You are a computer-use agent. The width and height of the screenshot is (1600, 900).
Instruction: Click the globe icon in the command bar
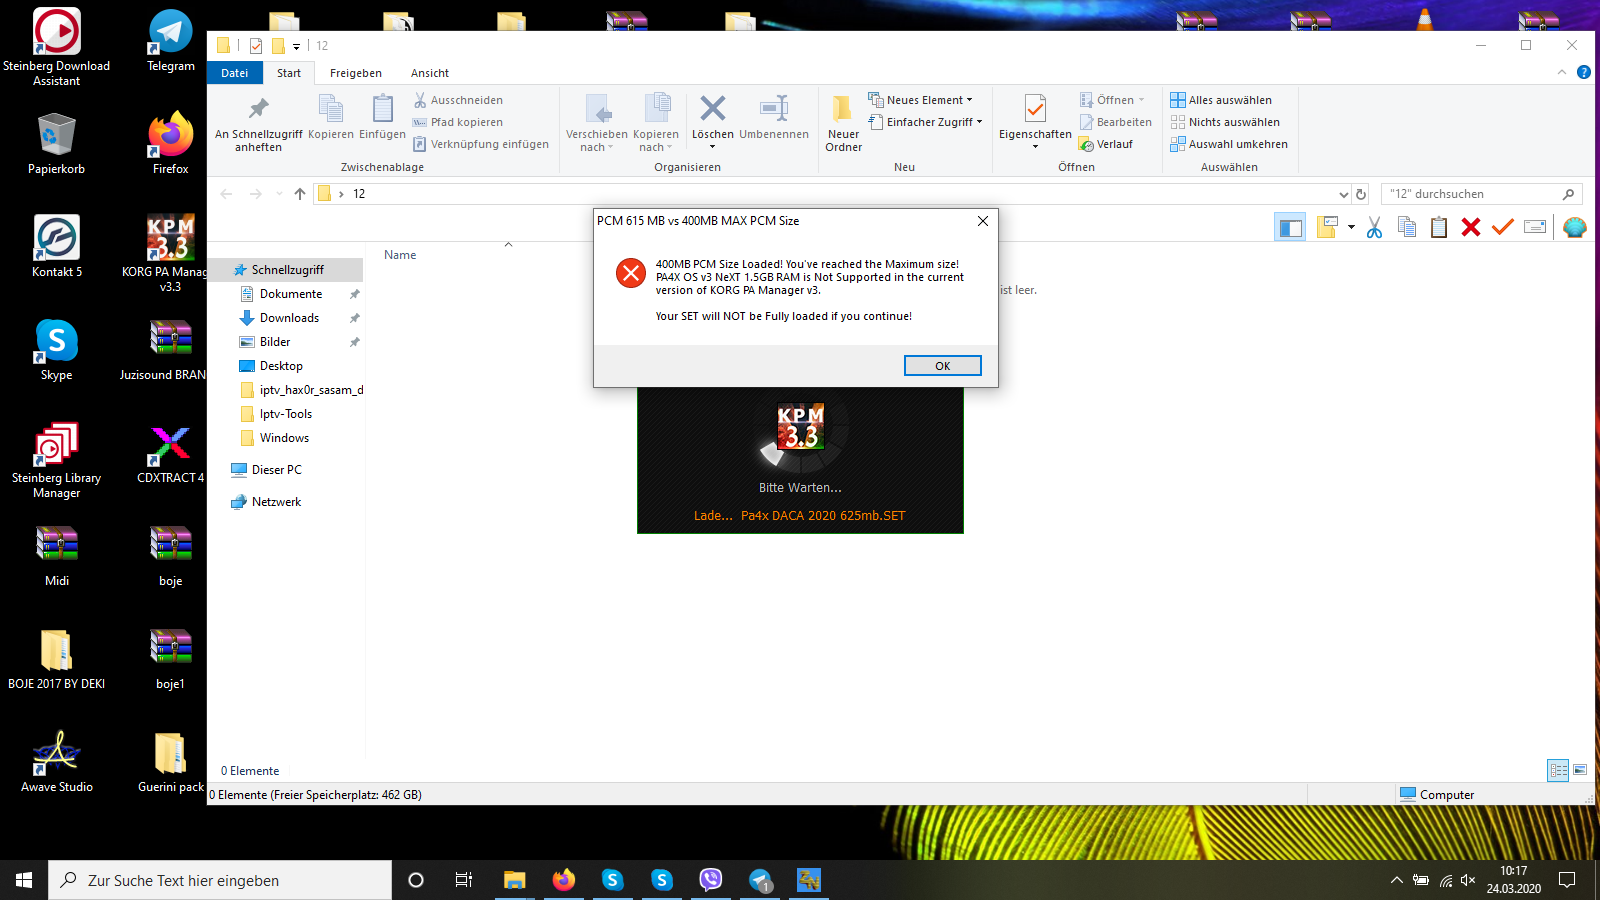pos(1574,228)
